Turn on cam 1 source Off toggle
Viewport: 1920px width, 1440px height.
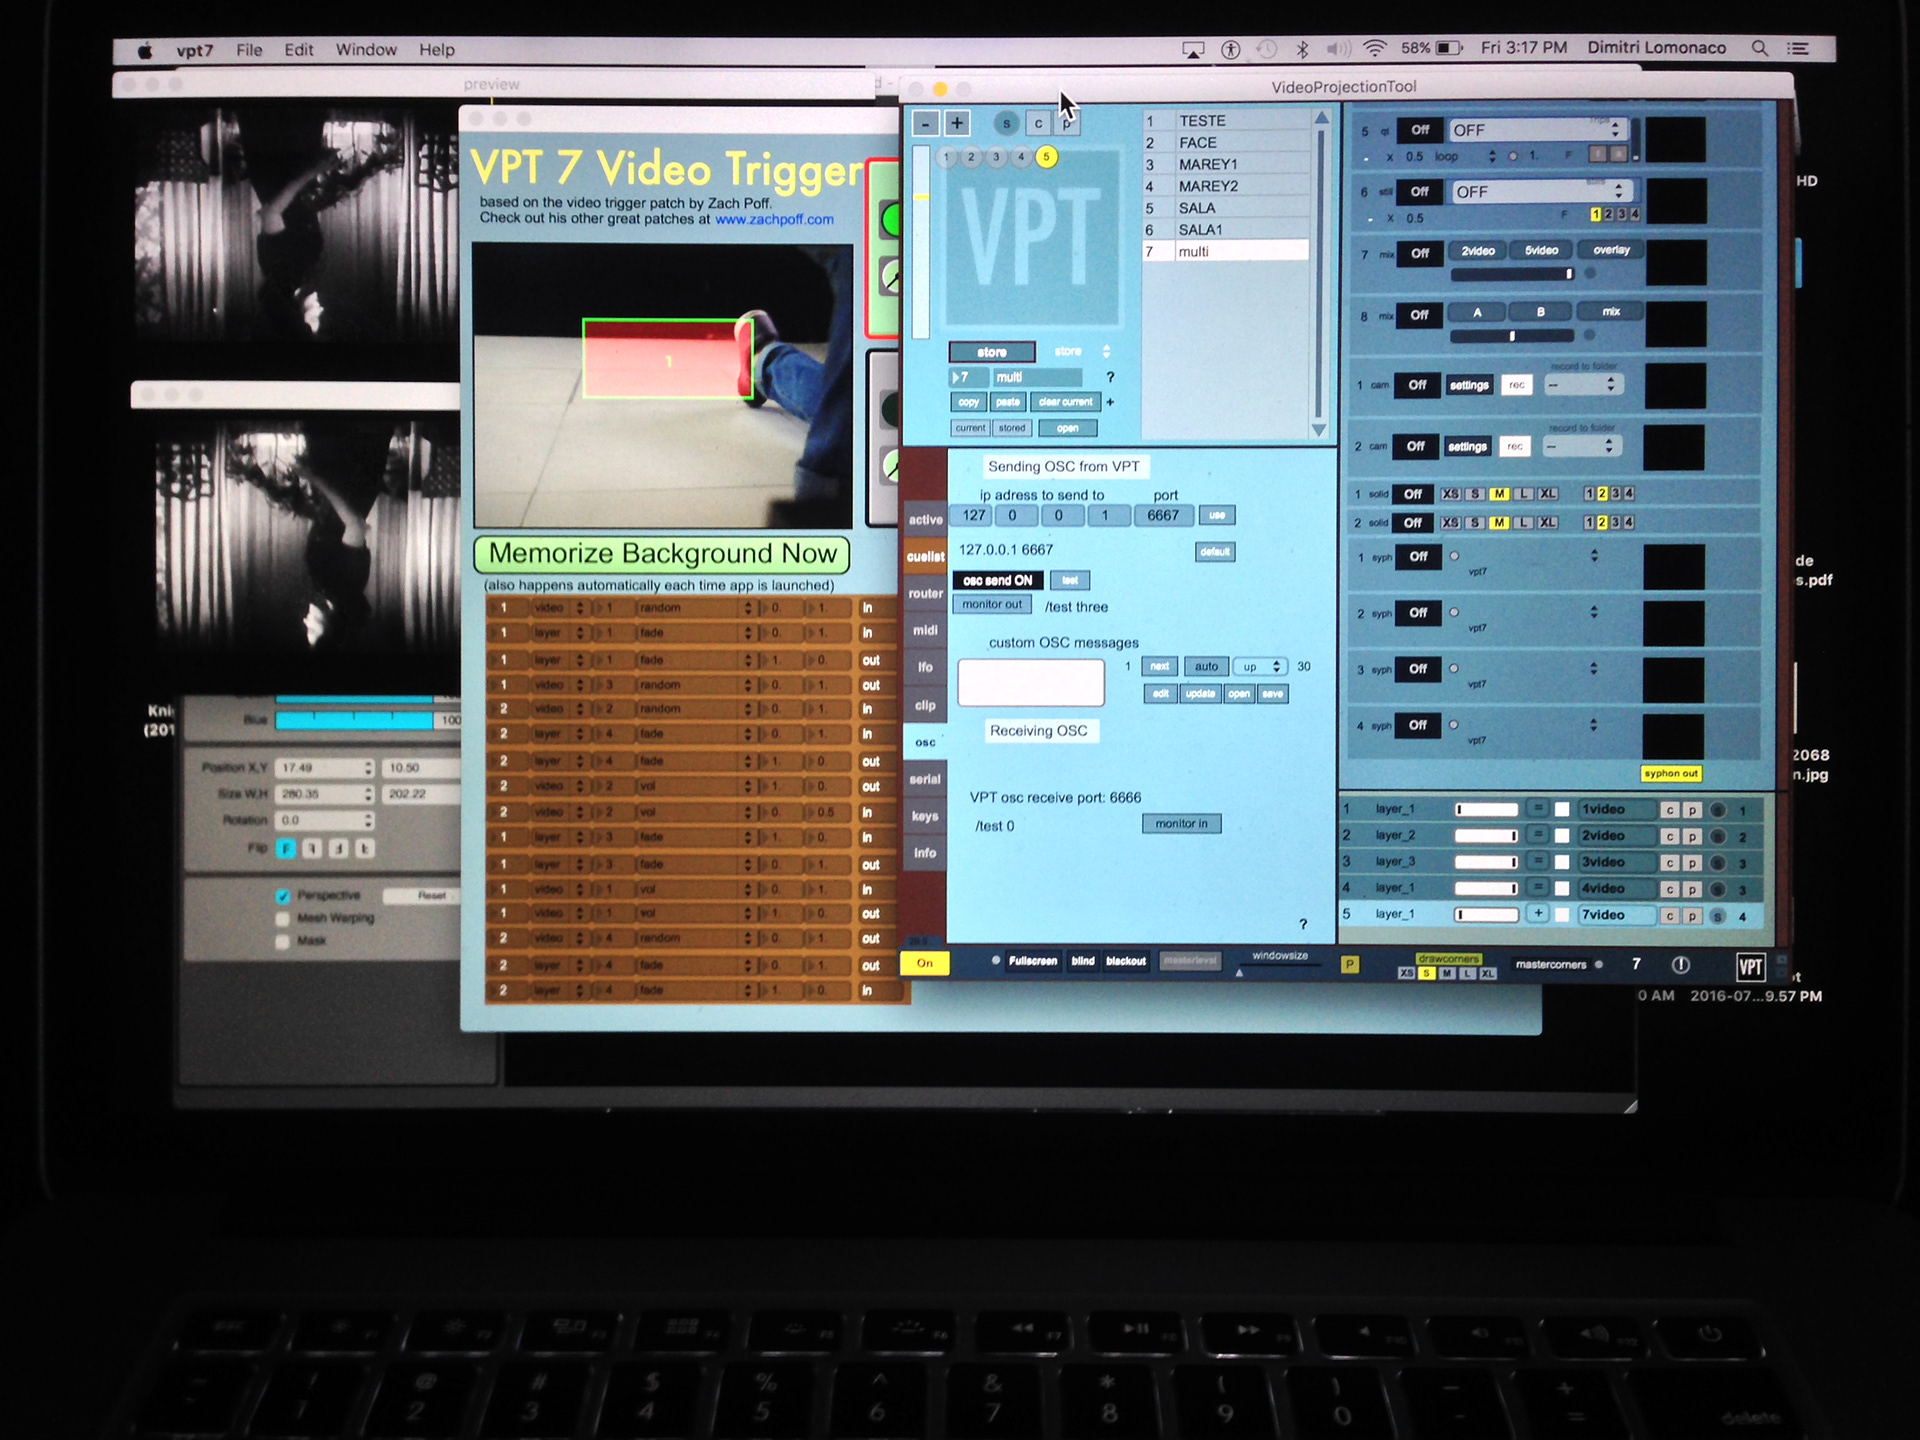coord(1417,385)
